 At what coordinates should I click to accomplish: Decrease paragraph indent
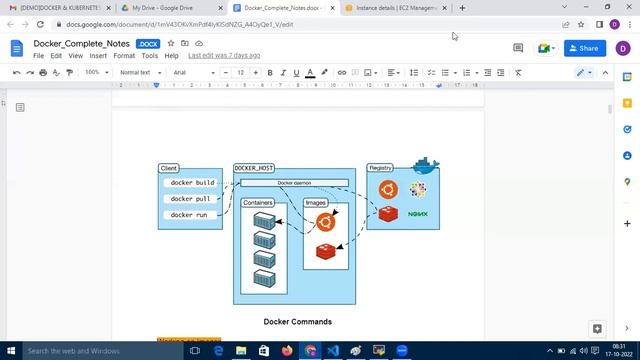point(488,73)
